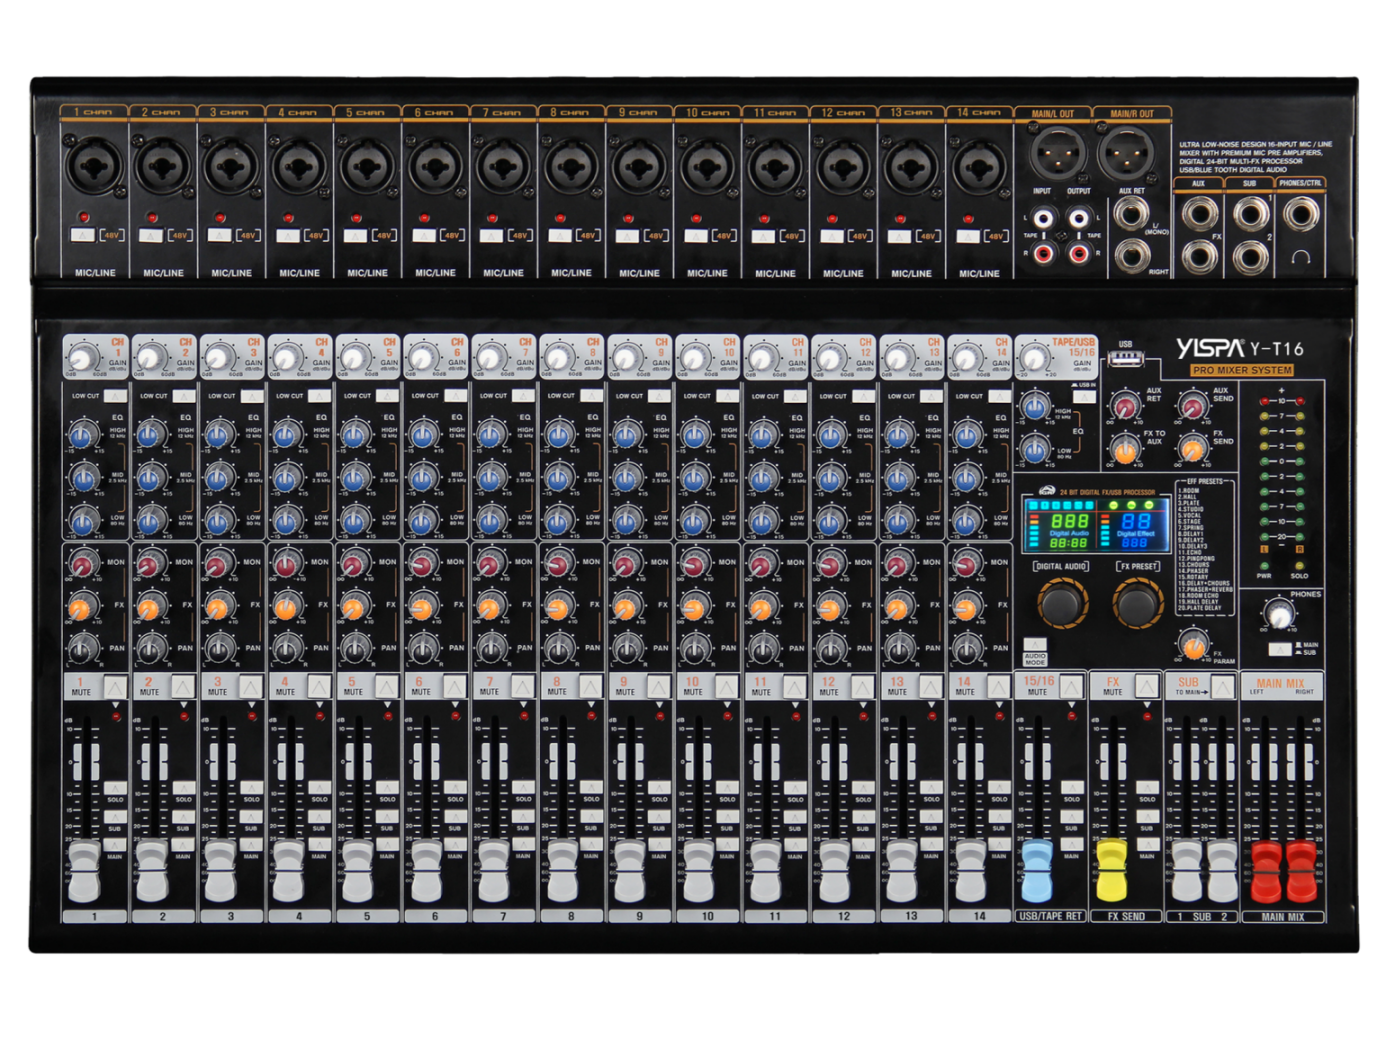Click the SOLO button on channel 3

[251, 788]
